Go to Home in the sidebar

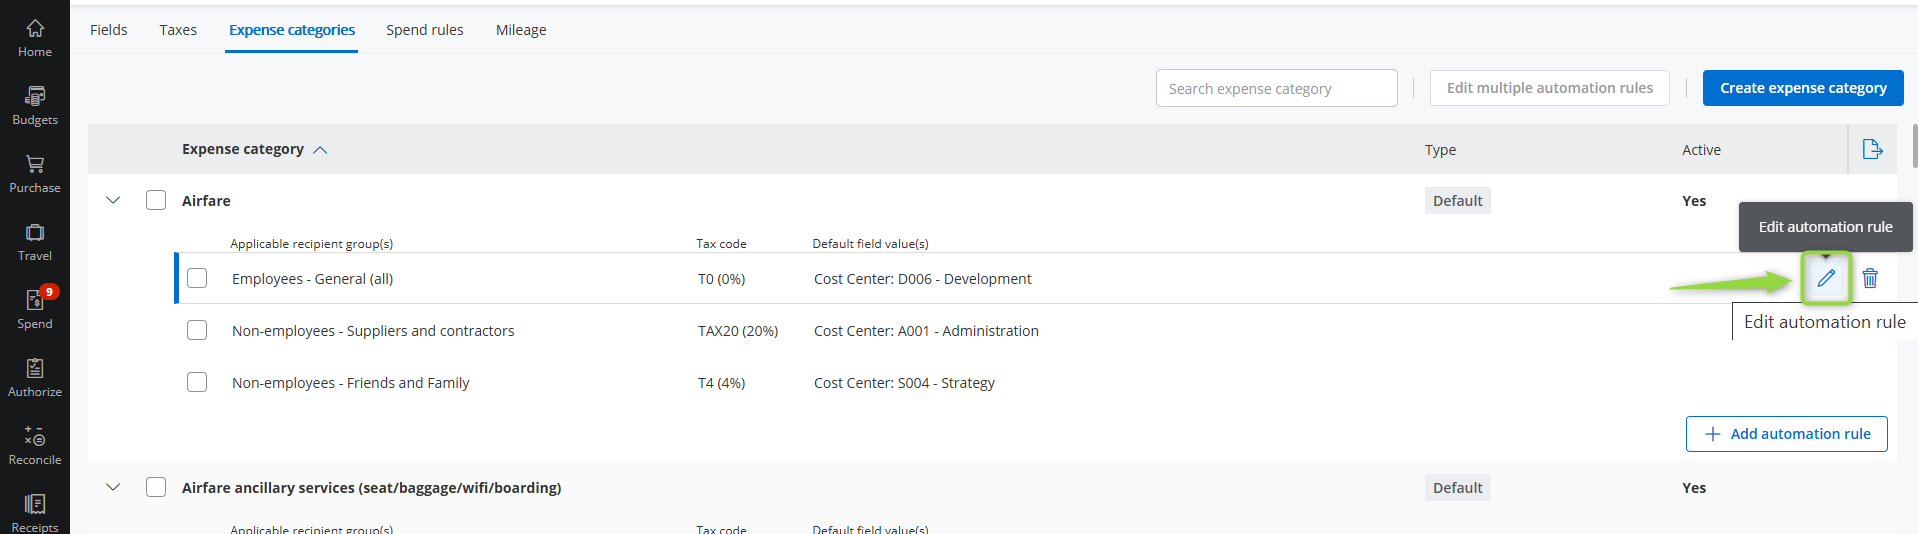click(35, 38)
